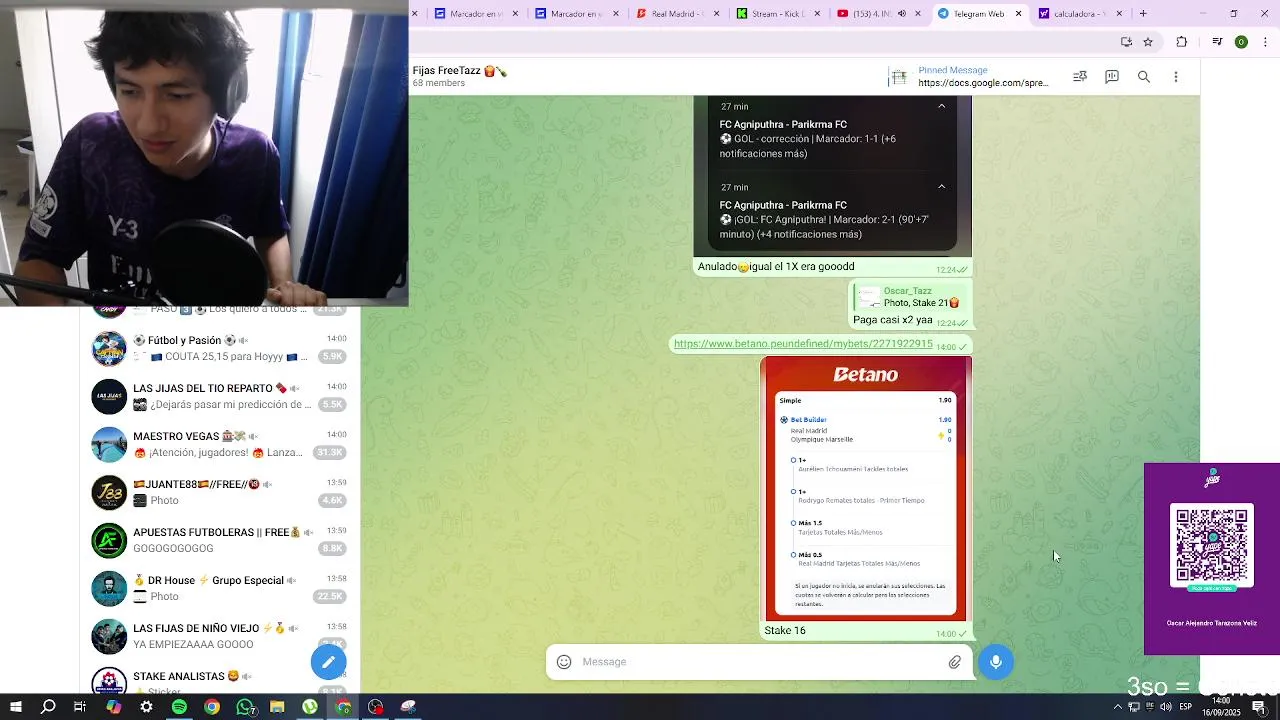Open chat more options menu

1176,77
